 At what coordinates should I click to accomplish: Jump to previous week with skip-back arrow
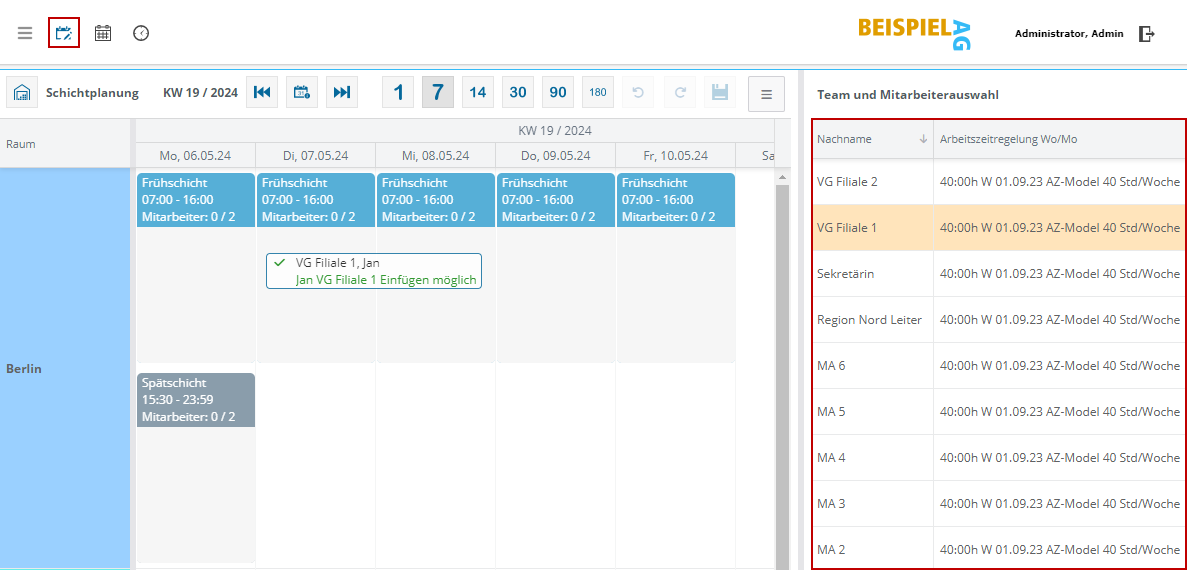click(x=262, y=92)
